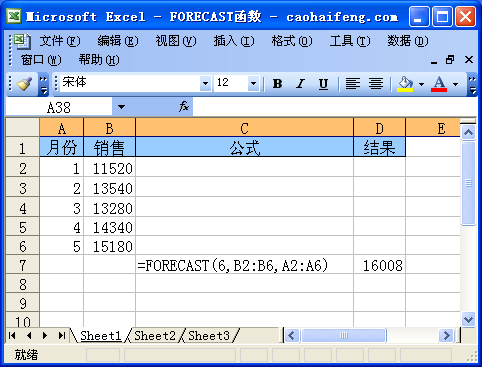Expand formatting toolbar options chevron at right
The image size is (482, 367).
[472, 84]
